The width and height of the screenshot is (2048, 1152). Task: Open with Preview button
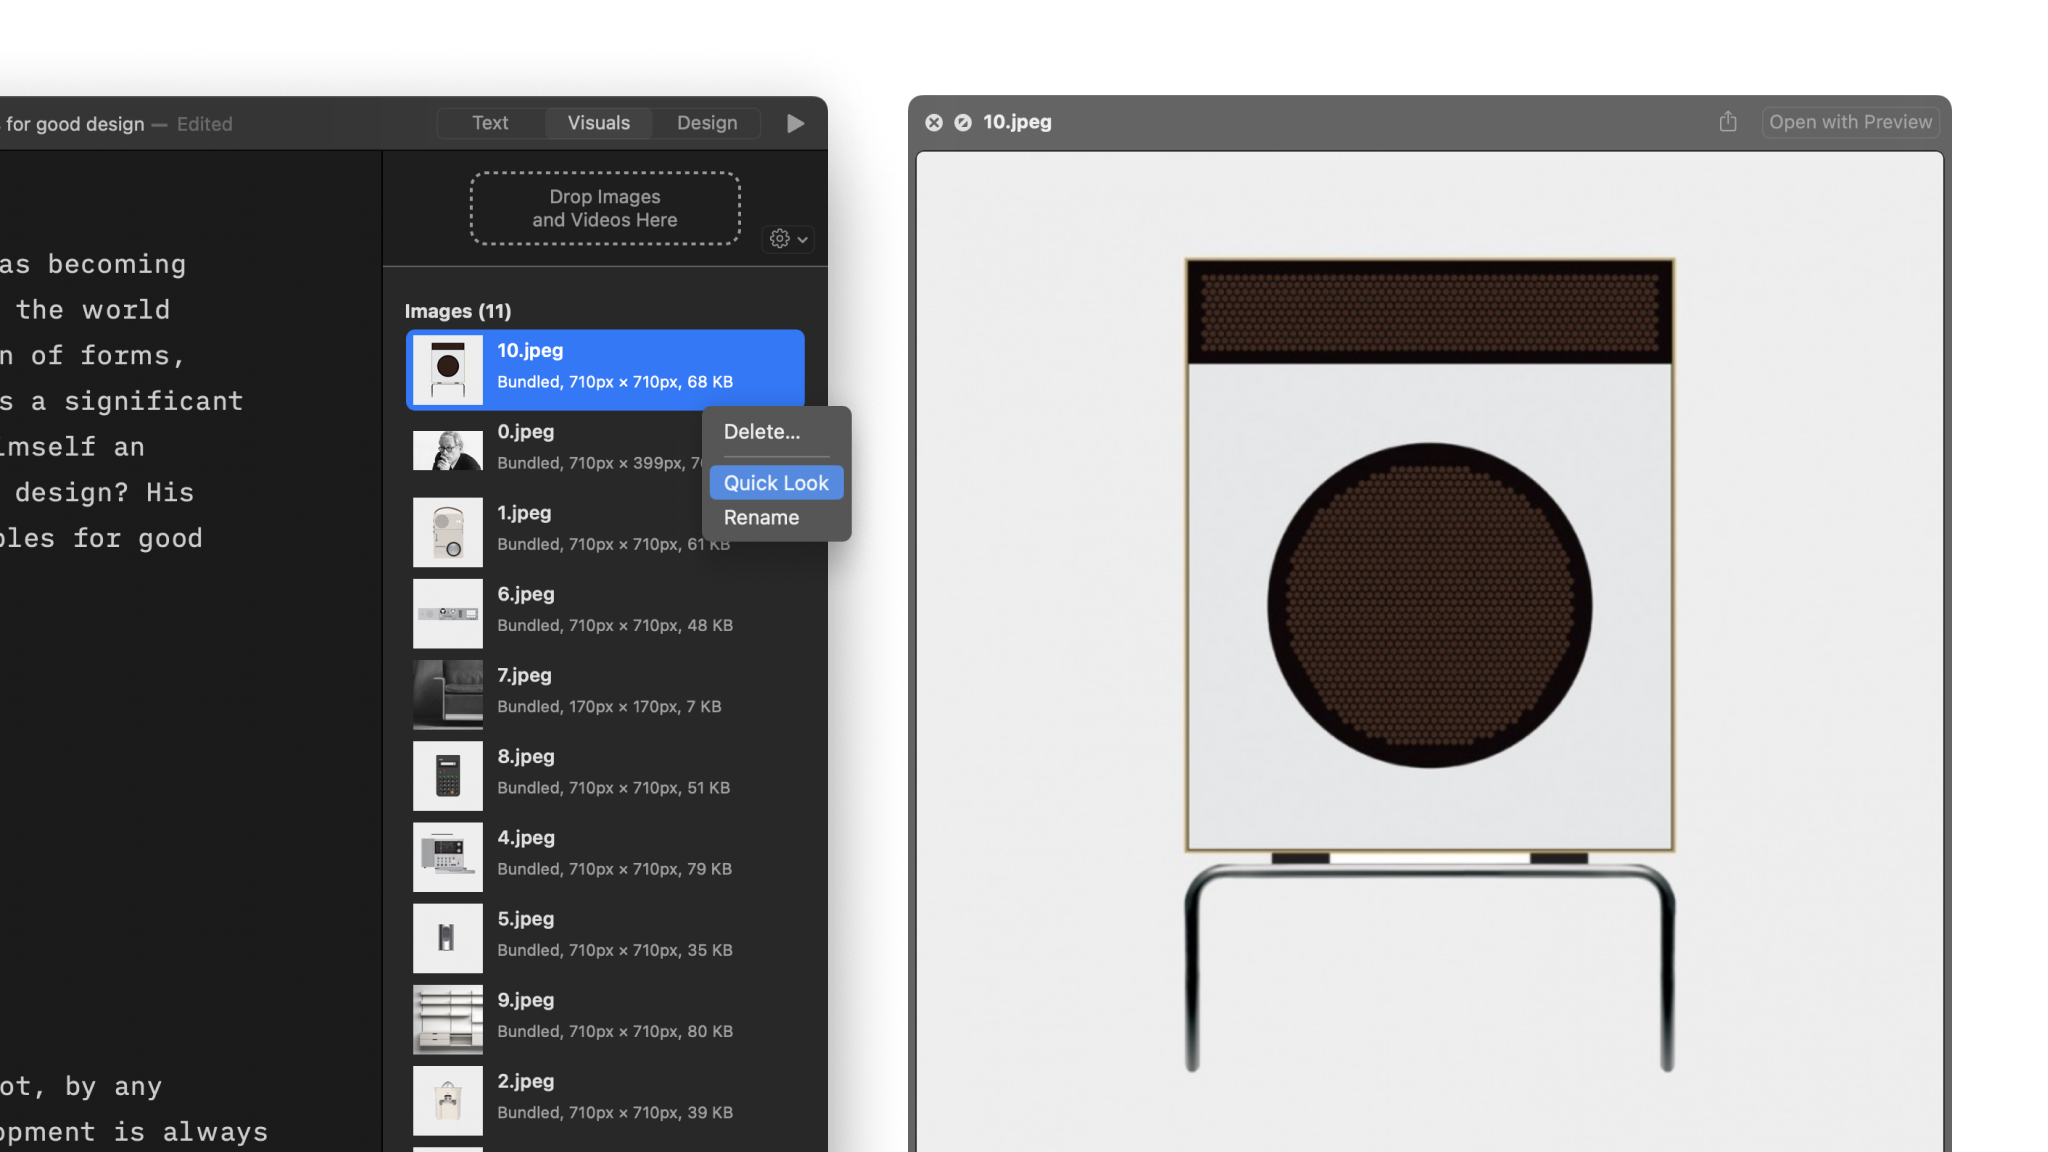coord(1850,122)
